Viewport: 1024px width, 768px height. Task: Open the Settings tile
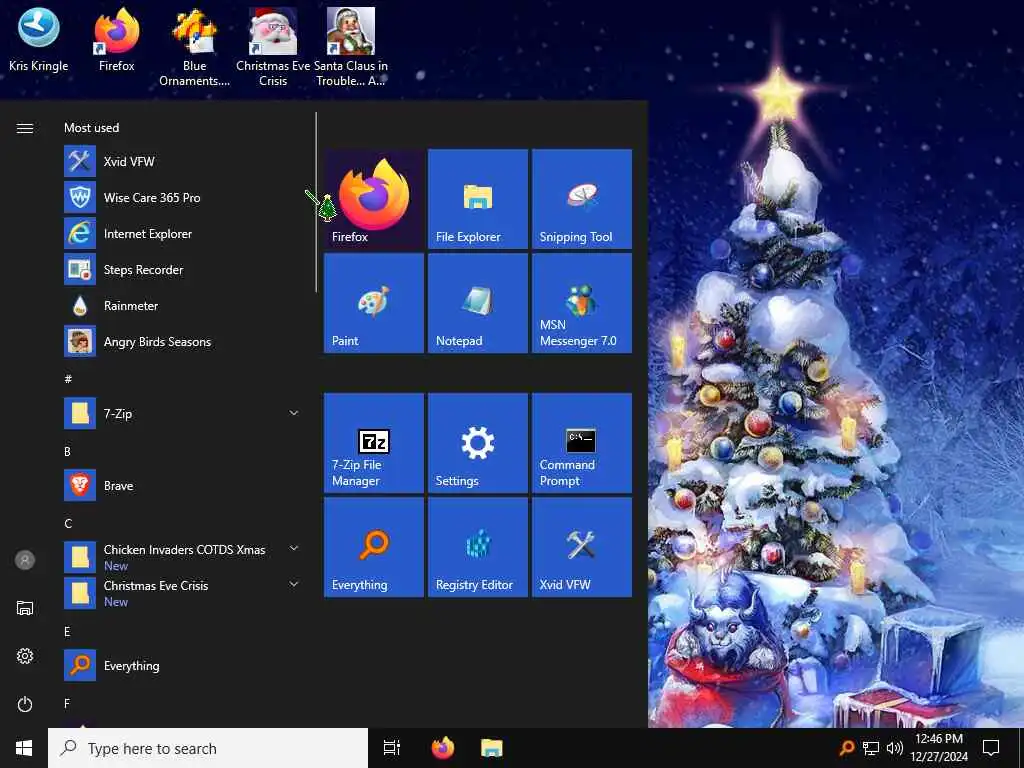(x=477, y=443)
